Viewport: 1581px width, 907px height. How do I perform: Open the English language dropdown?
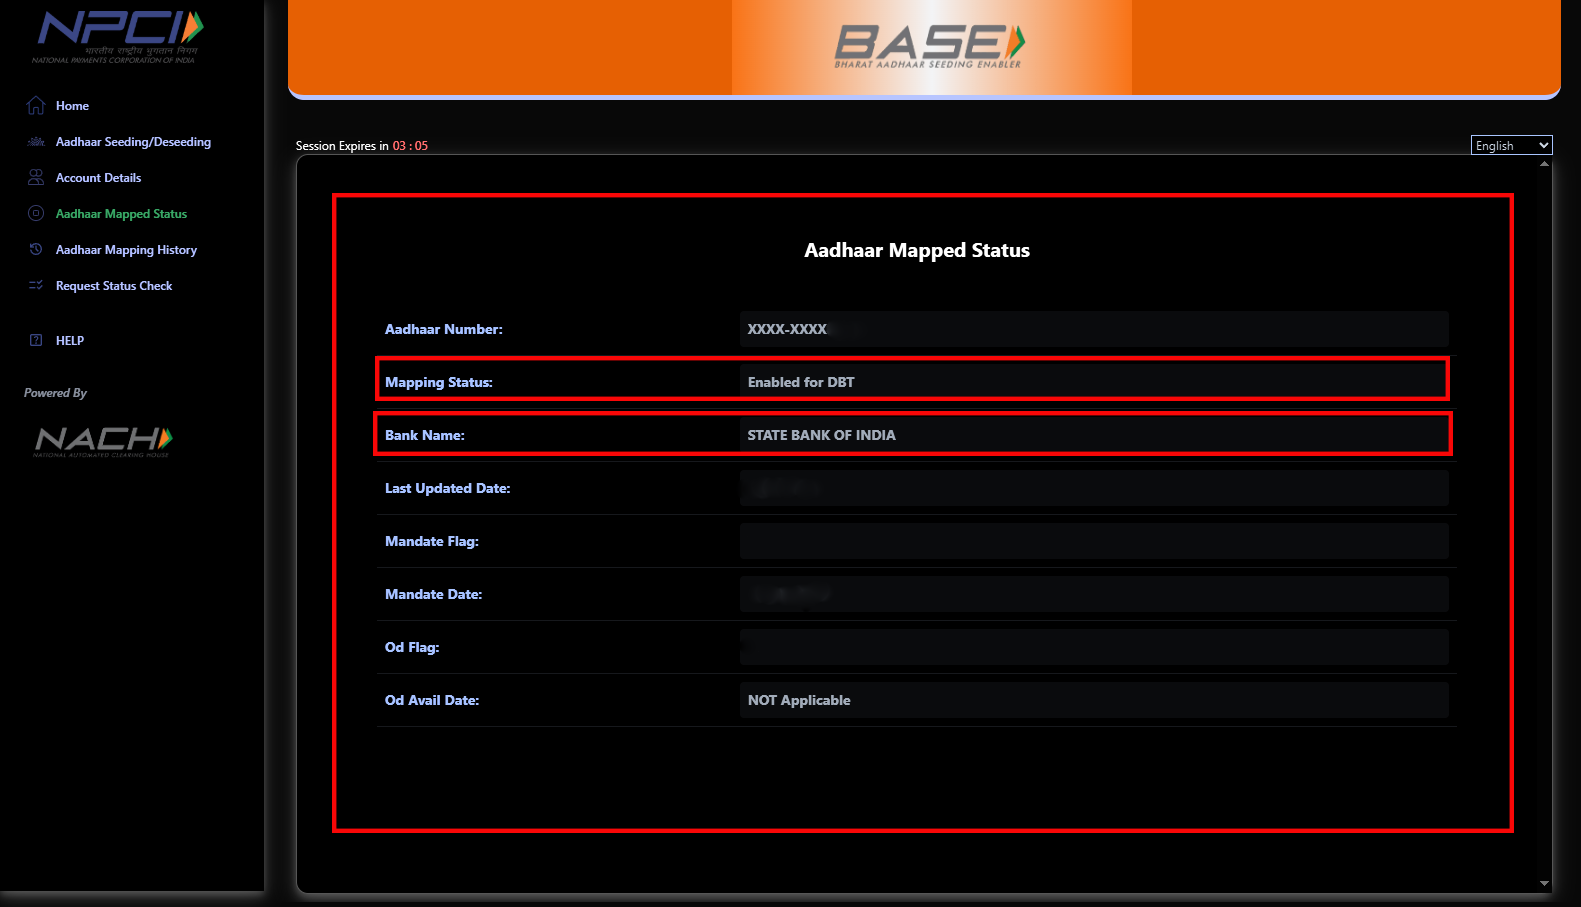click(x=1511, y=146)
